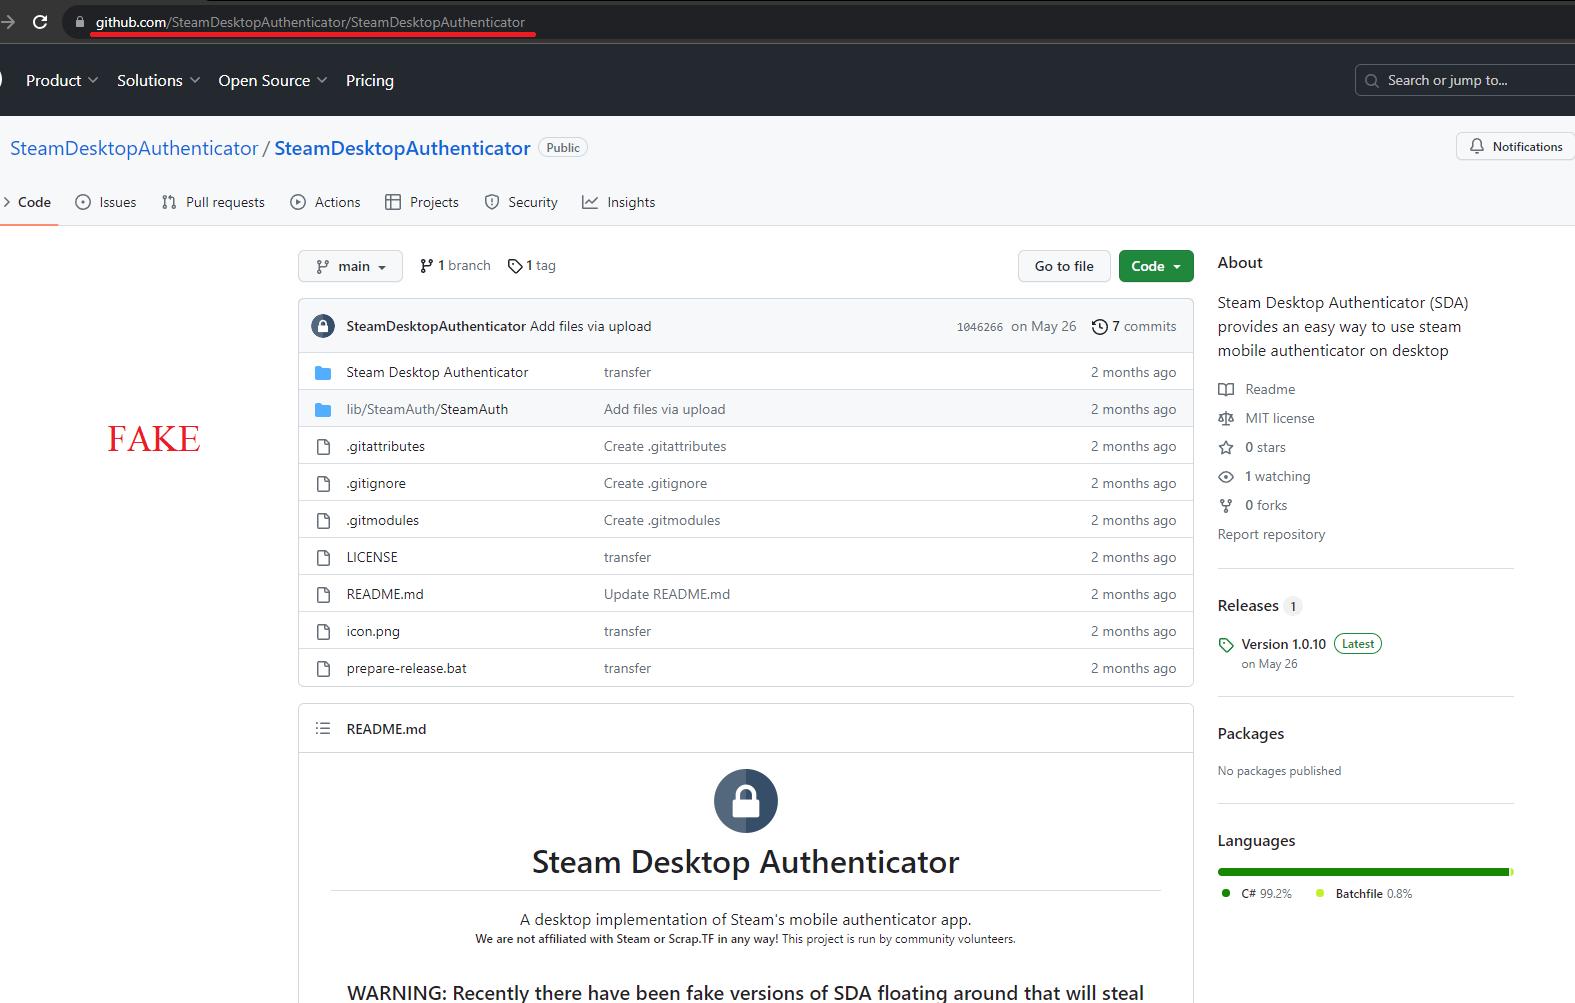Open the Steam Desktop Authenticator folder
Viewport: 1575px width, 1003px height.
click(437, 372)
